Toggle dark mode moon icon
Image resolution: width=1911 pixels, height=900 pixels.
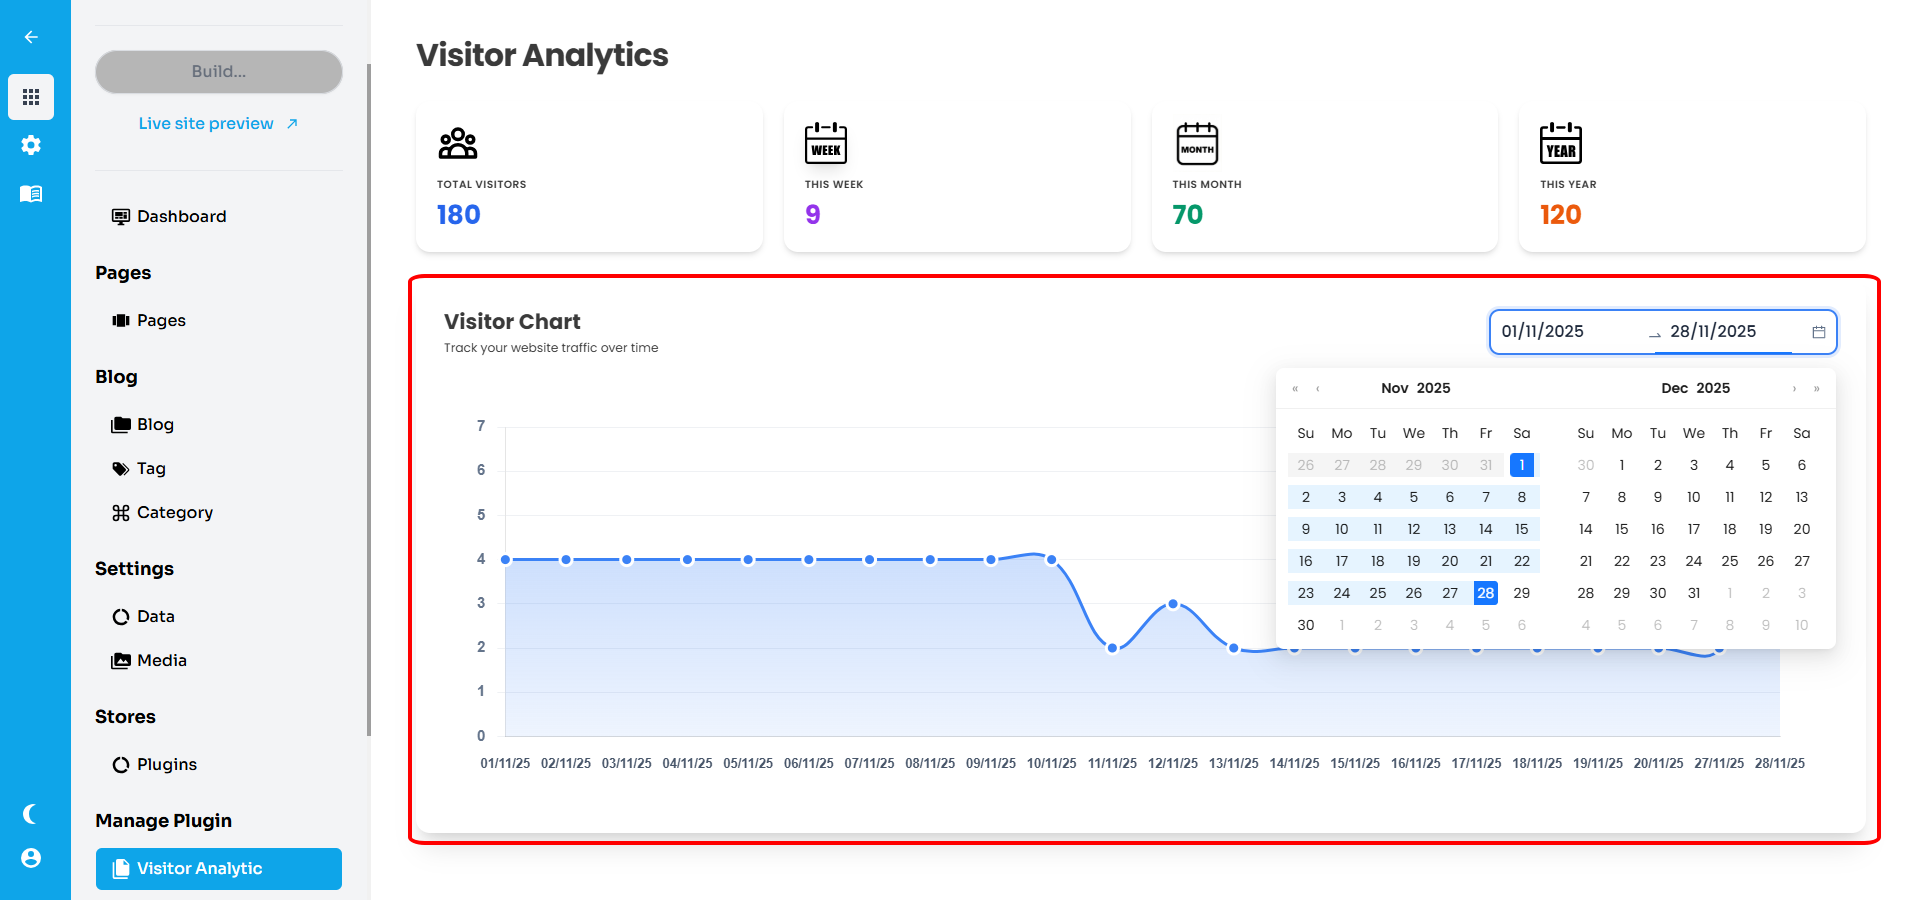coord(31,814)
